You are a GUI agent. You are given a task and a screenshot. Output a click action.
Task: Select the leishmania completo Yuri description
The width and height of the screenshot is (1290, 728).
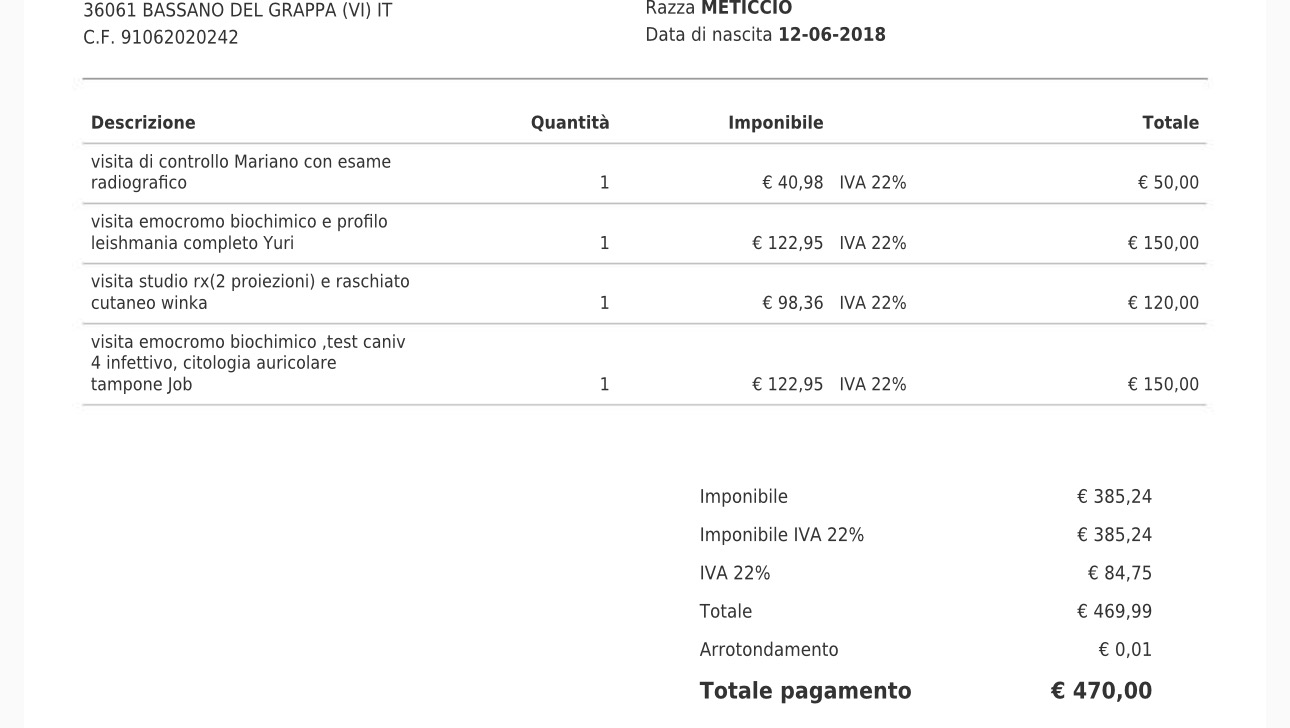pos(239,232)
